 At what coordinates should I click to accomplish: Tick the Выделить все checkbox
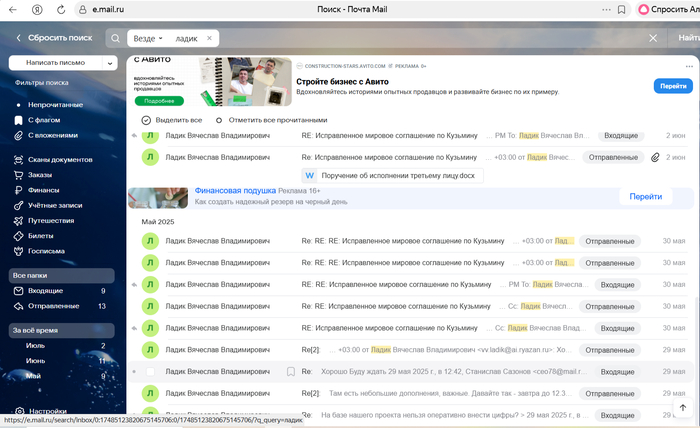click(x=146, y=120)
